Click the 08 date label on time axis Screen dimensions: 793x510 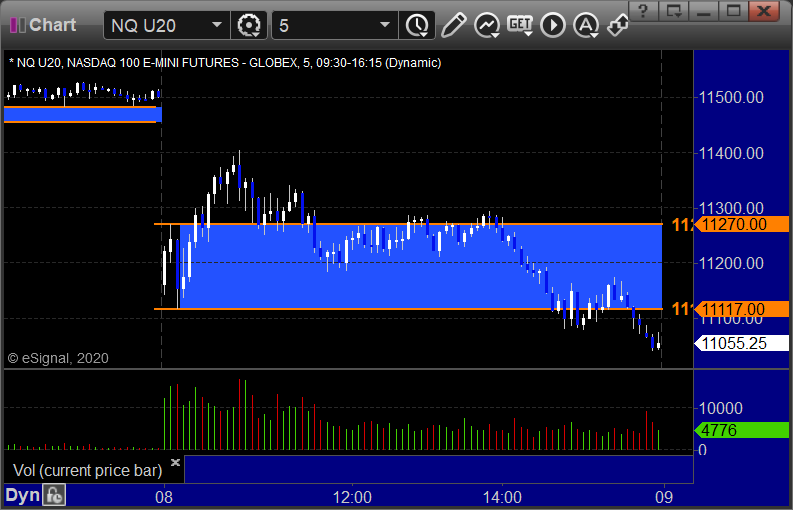(x=163, y=497)
